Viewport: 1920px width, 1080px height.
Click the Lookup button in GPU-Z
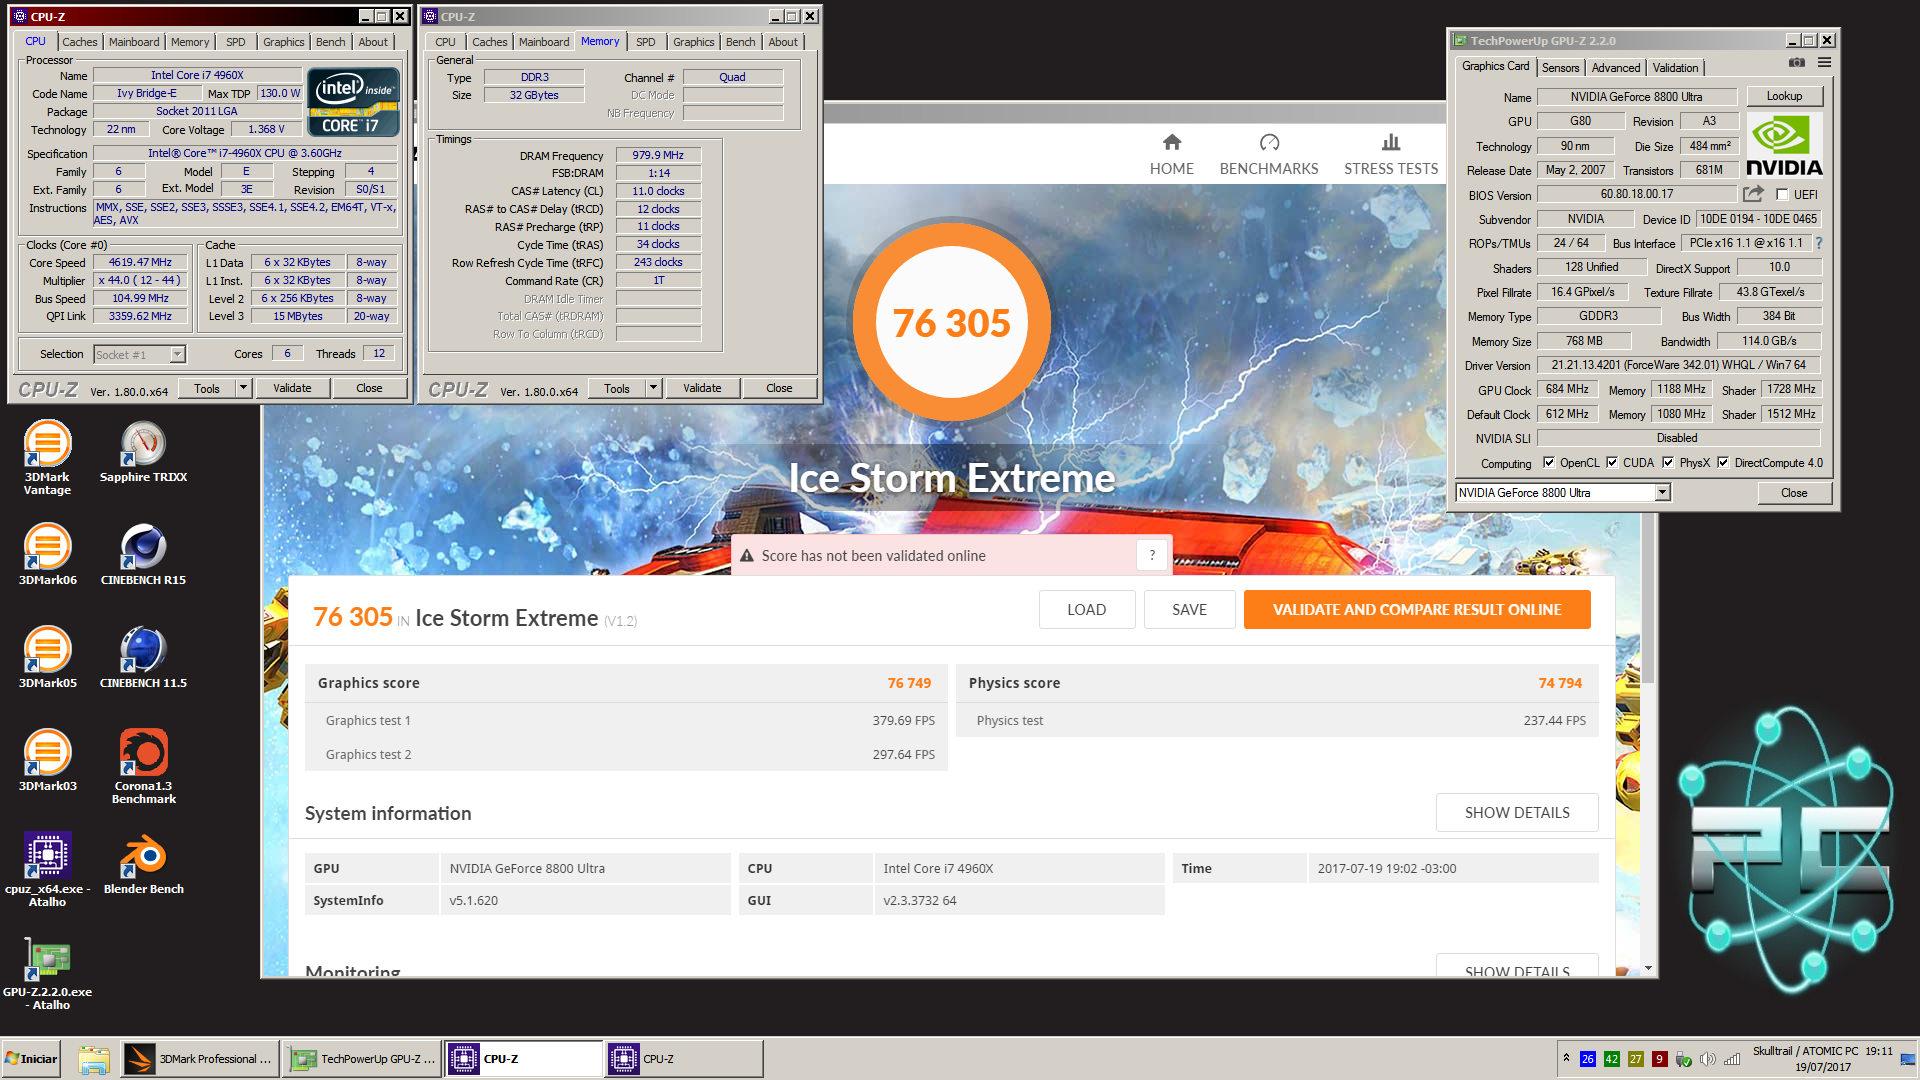coord(1784,96)
